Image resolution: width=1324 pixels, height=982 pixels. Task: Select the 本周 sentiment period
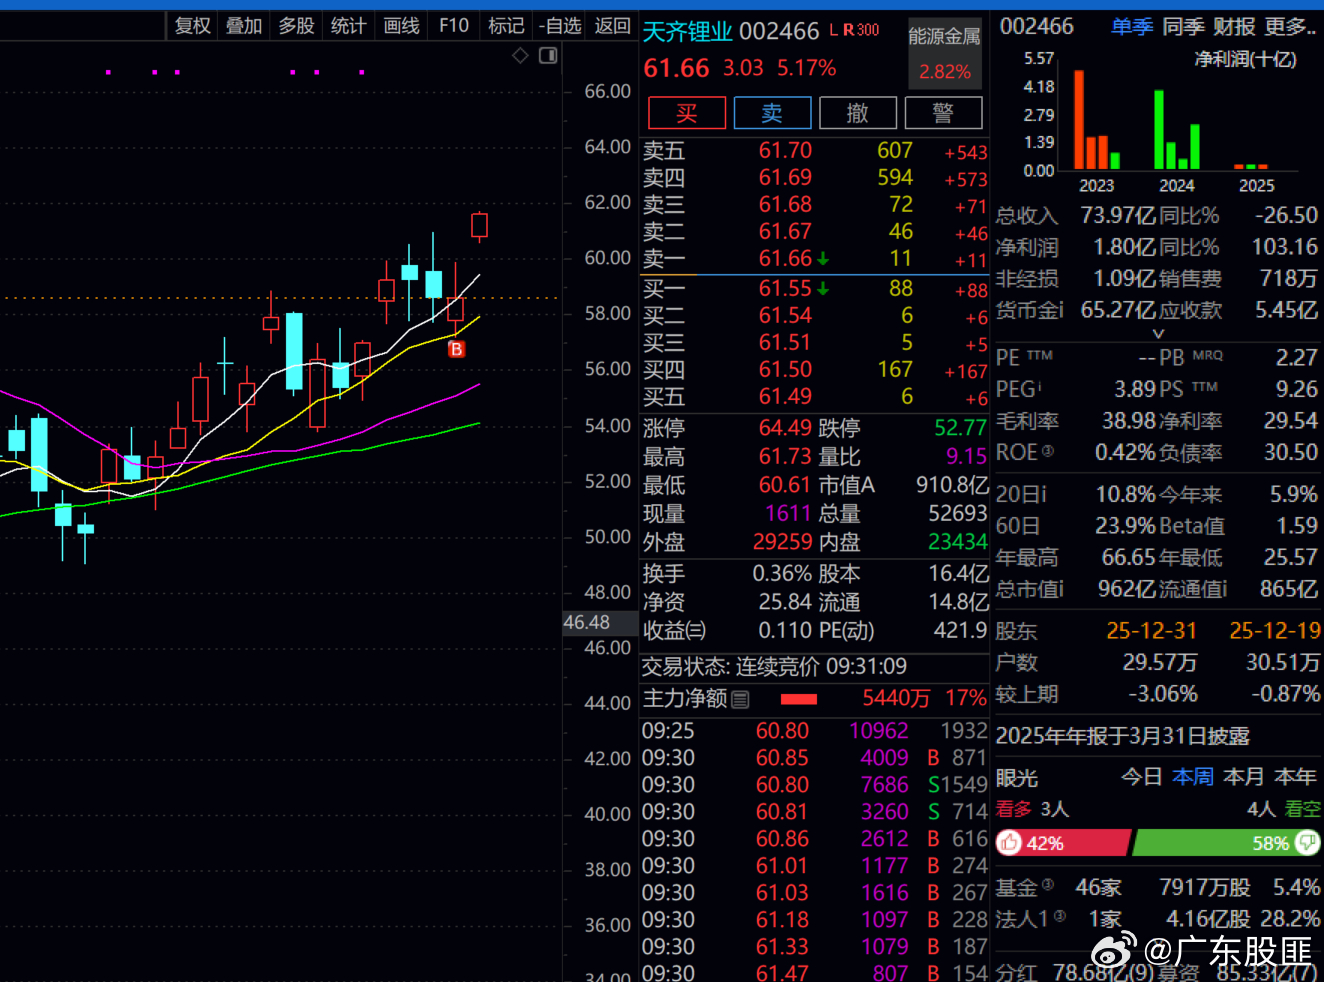(1193, 777)
